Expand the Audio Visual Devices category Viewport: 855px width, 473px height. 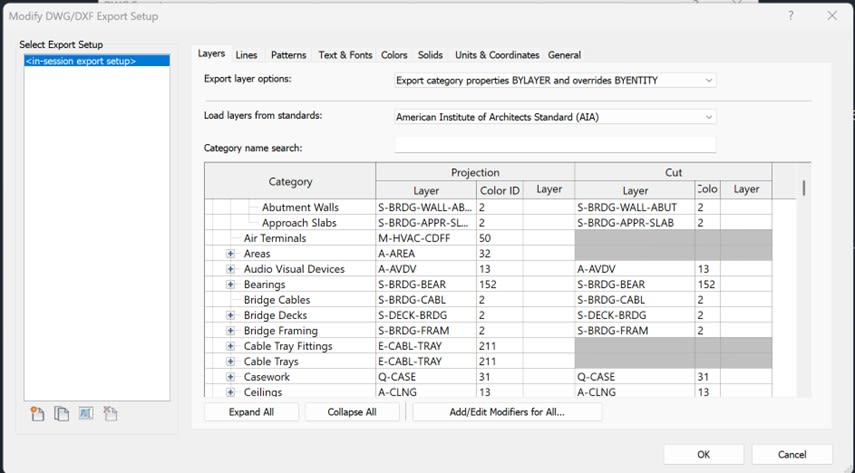click(x=231, y=269)
